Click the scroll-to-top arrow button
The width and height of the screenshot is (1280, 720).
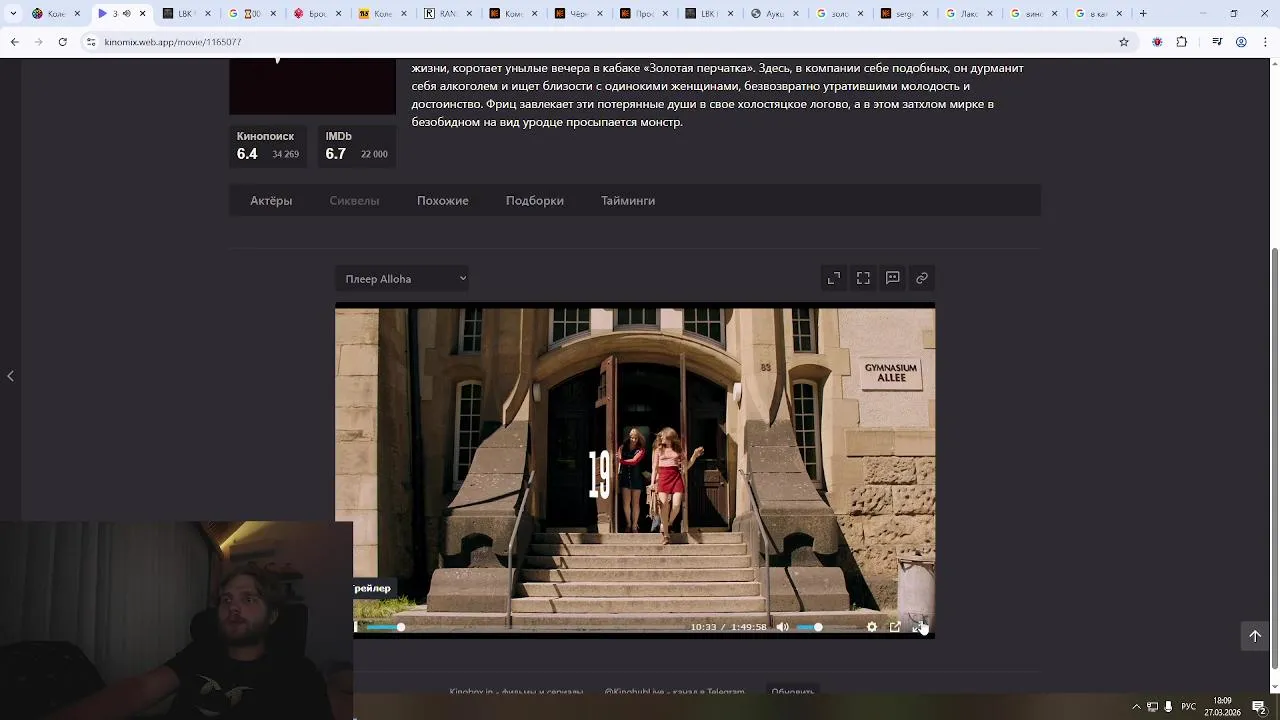click(x=1255, y=636)
